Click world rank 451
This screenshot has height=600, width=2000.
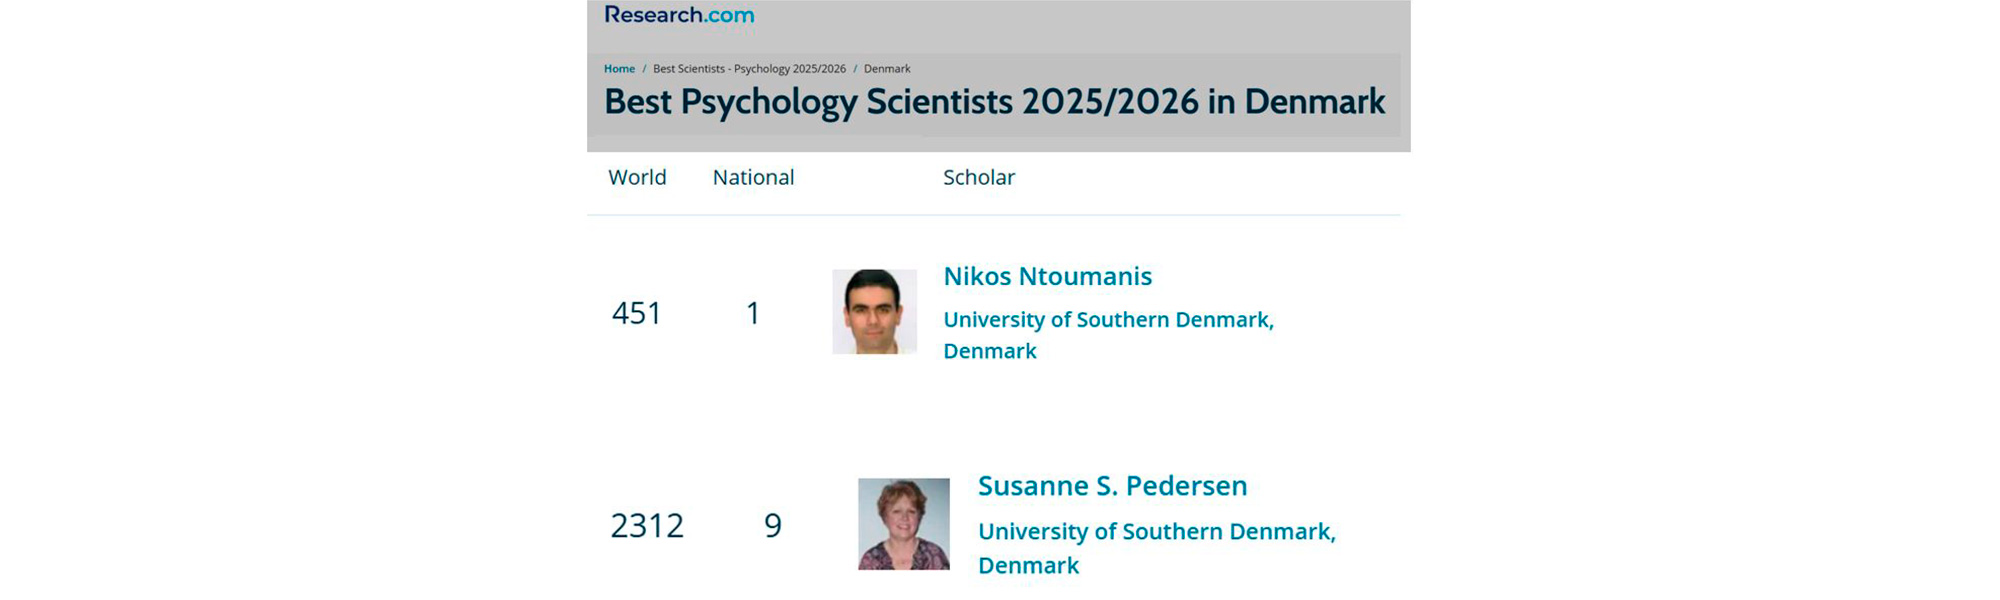click(637, 313)
